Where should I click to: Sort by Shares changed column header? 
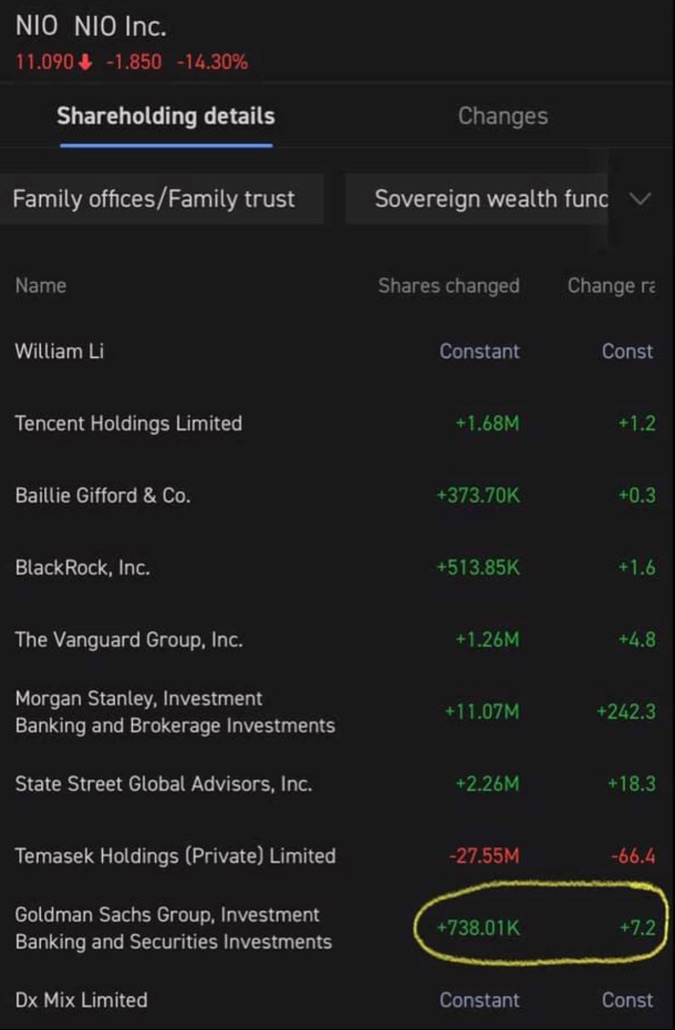[448, 286]
